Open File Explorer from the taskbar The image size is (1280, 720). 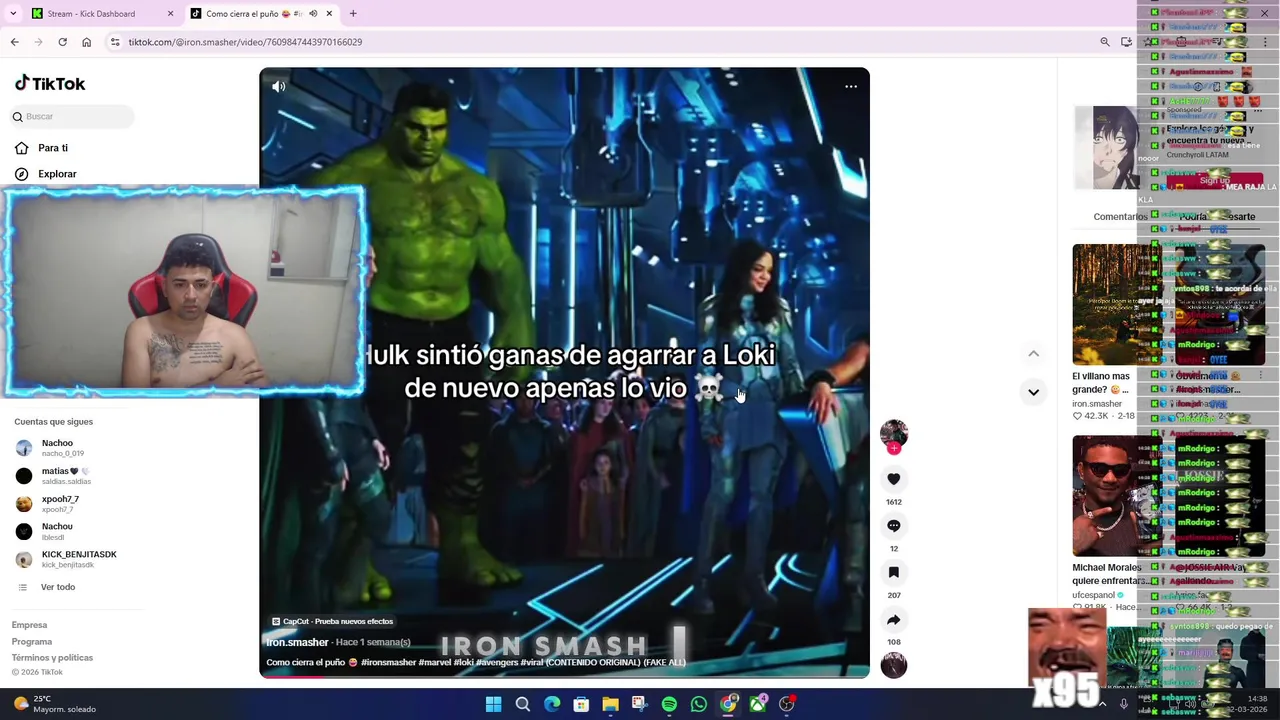pos(610,704)
